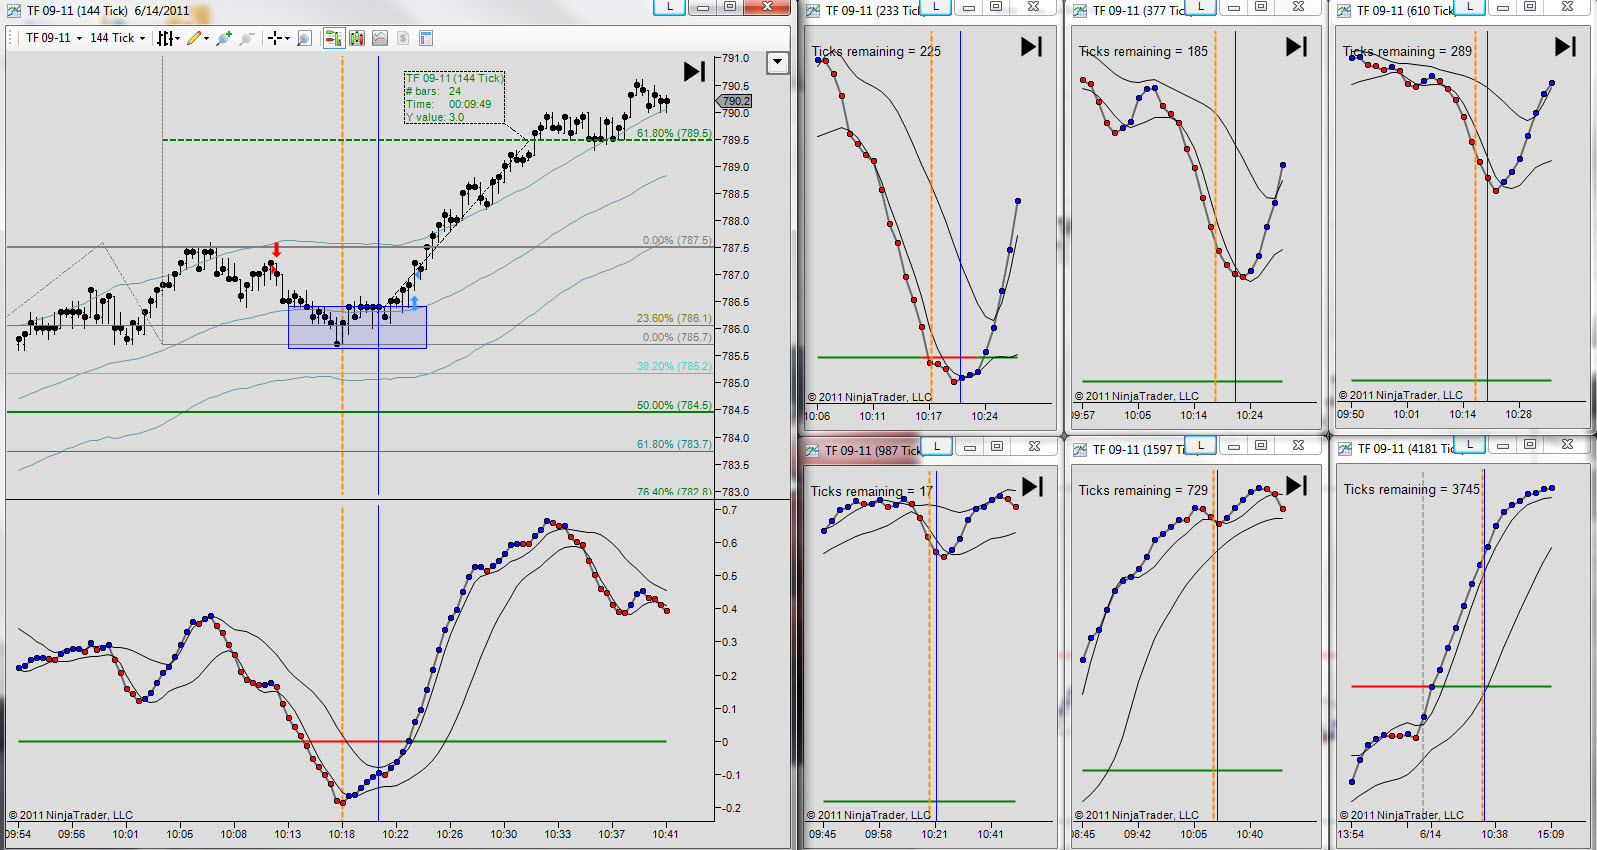Click the ruler info box showing bars 24
Image resolution: width=1597 pixels, height=850 pixels.
[x=454, y=97]
